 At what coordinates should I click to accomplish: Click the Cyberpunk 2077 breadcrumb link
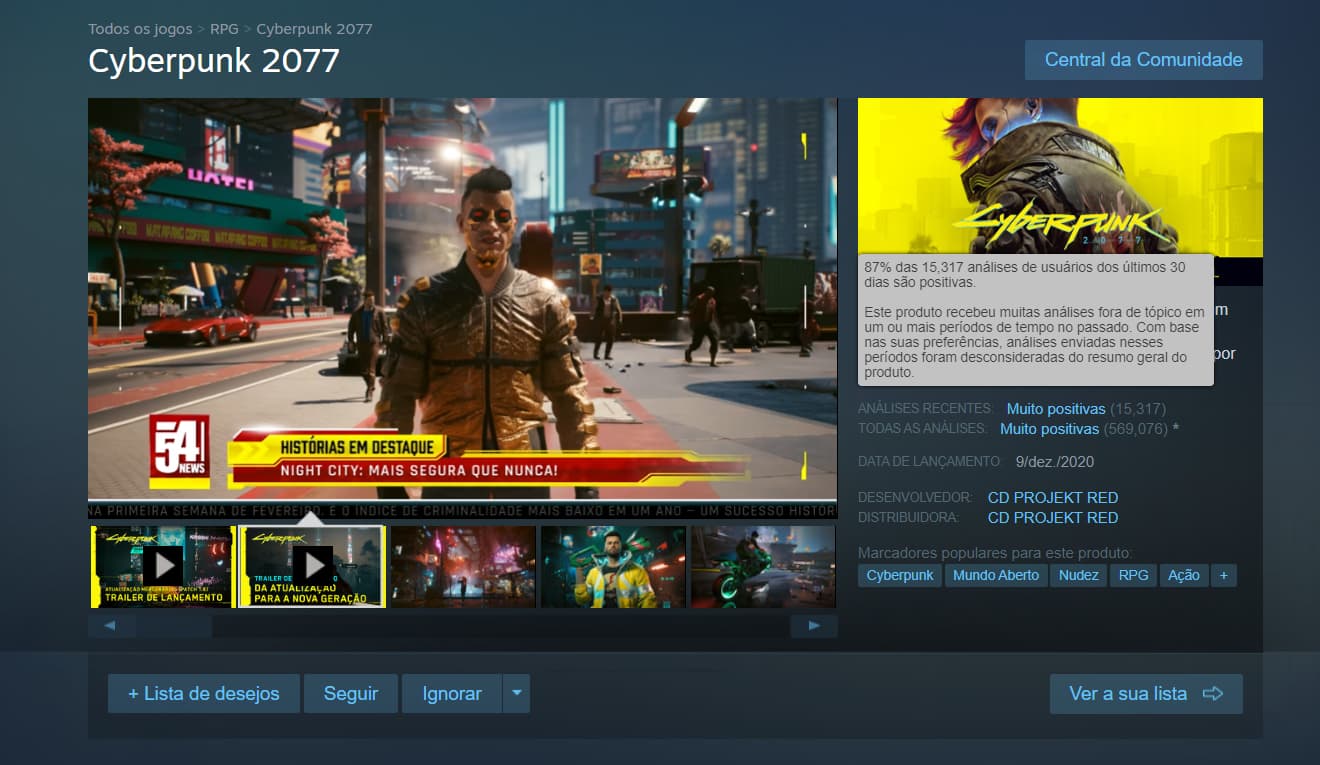(314, 29)
